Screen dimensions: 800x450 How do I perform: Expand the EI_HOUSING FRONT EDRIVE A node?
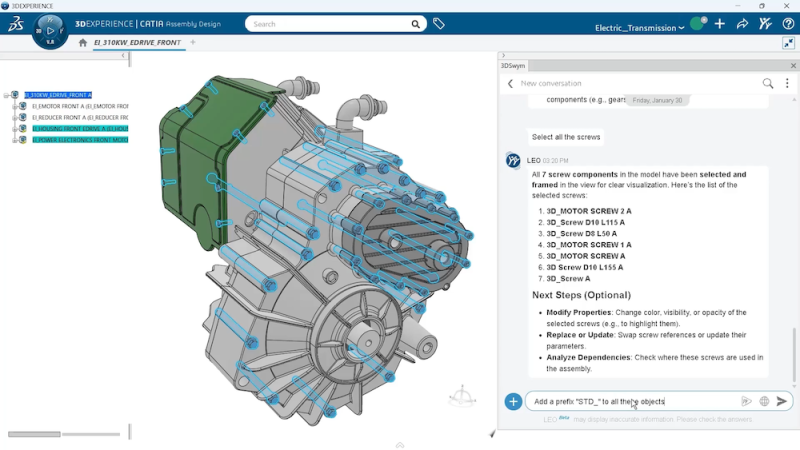pos(14,129)
